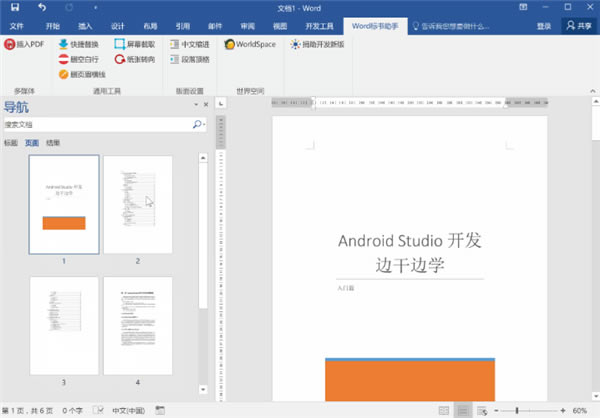Open WorldSpace from the ribbon

(250, 44)
